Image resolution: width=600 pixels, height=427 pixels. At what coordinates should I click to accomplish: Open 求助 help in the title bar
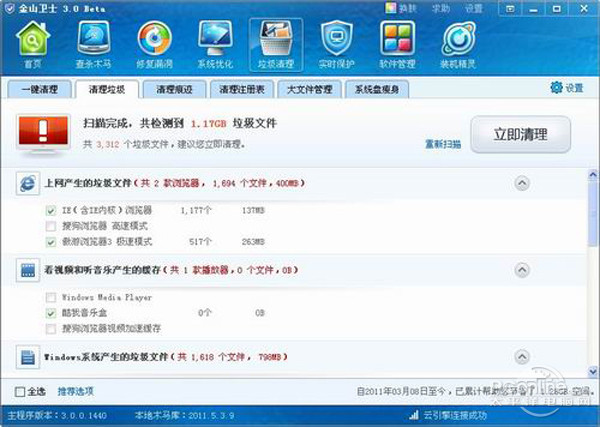pos(441,8)
